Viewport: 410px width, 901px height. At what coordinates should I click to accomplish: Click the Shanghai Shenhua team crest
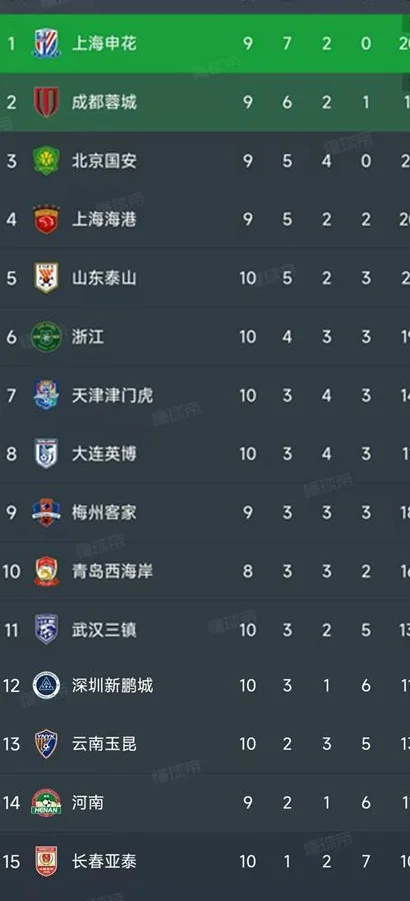46,43
